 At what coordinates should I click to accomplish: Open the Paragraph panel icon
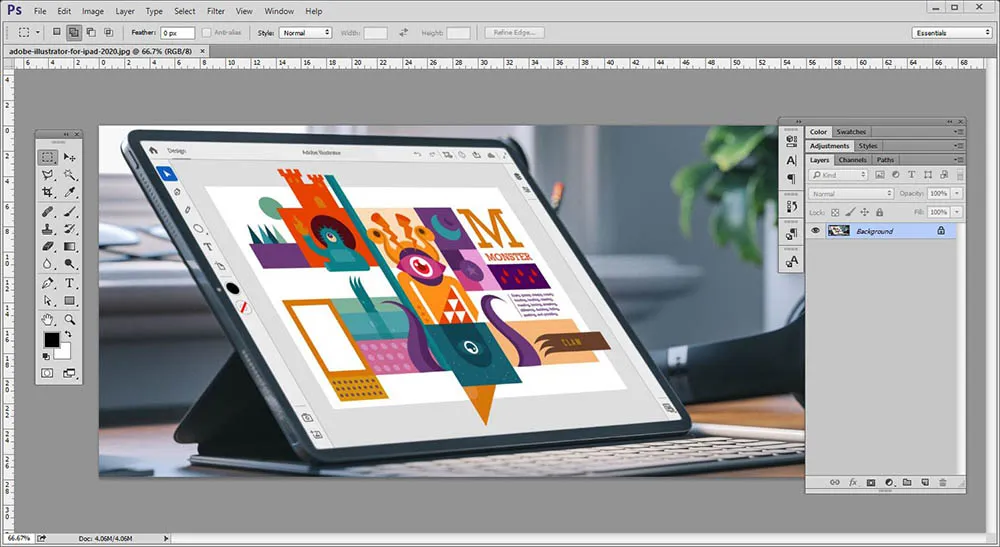point(791,179)
